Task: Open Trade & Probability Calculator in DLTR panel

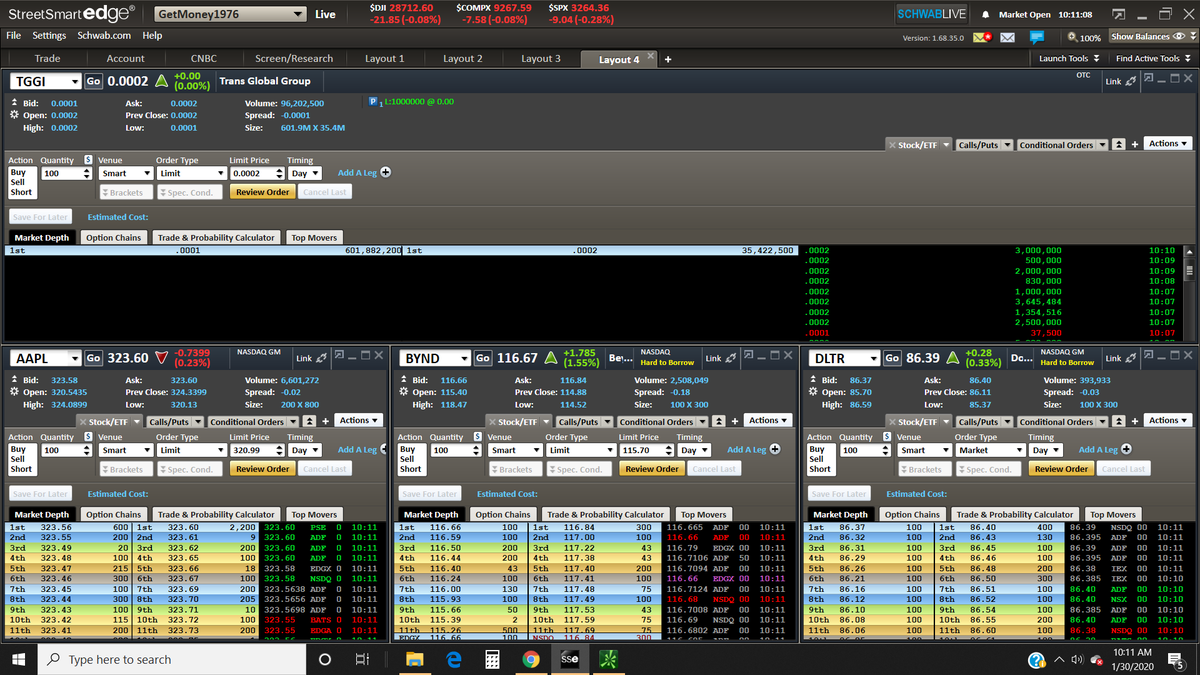Action: point(1015,514)
